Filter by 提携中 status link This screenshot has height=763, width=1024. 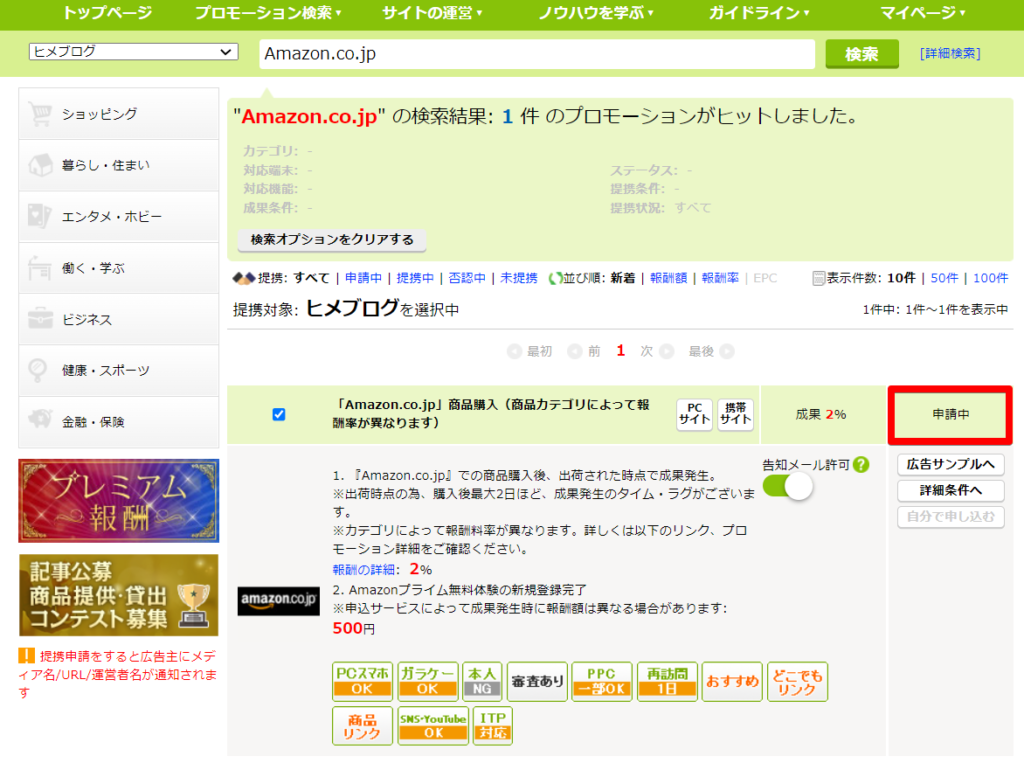[x=415, y=278]
